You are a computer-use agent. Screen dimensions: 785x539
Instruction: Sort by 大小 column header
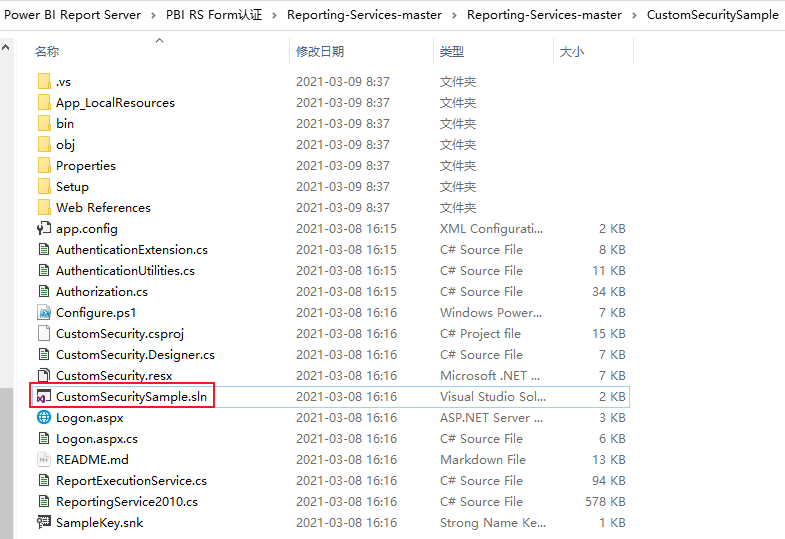pos(572,52)
